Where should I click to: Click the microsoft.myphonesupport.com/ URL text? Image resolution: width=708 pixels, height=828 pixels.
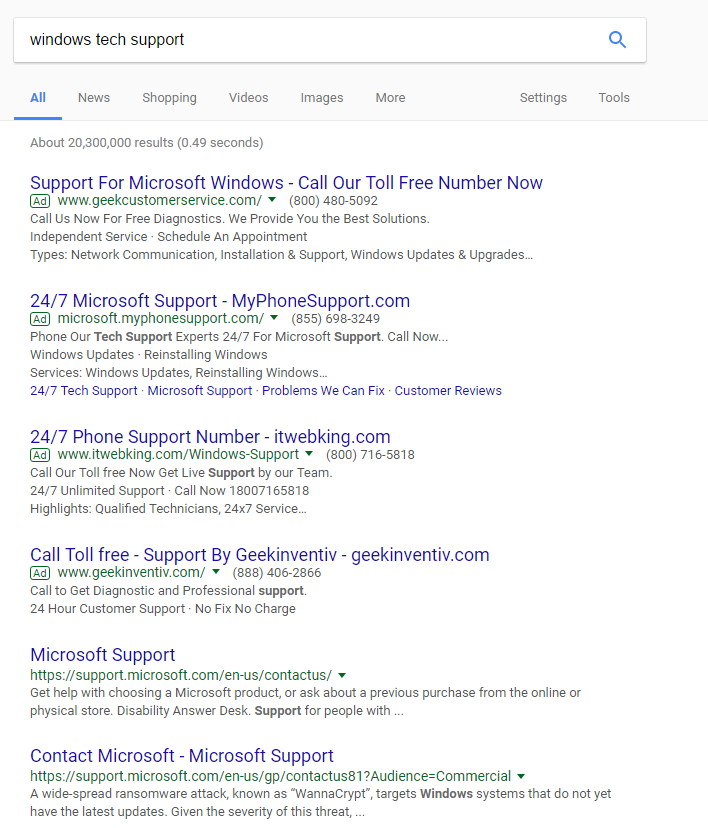[x=161, y=318]
